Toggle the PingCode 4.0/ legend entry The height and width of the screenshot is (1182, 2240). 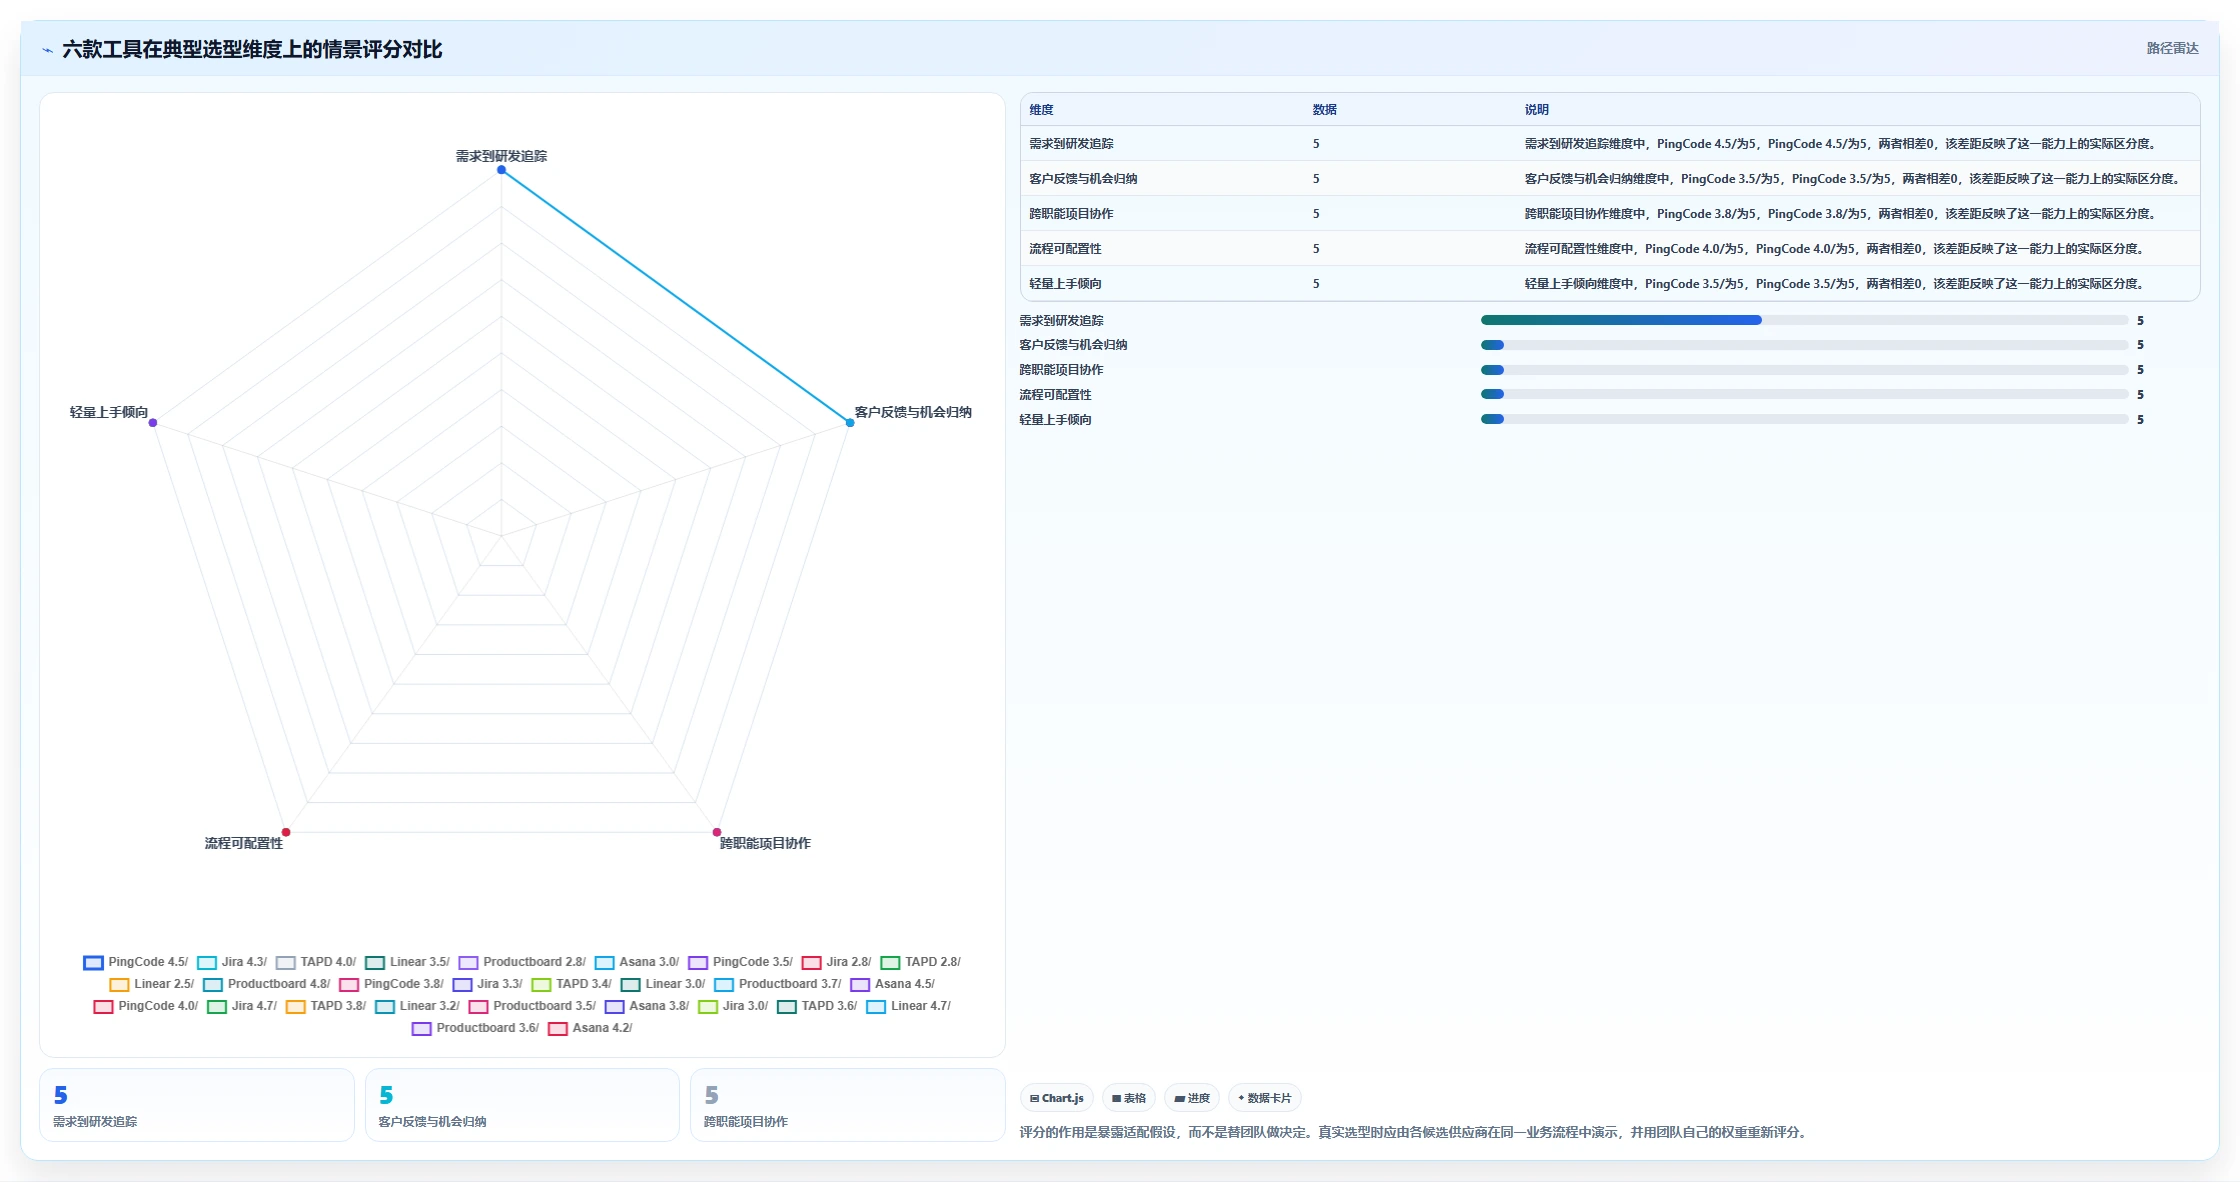146,1006
